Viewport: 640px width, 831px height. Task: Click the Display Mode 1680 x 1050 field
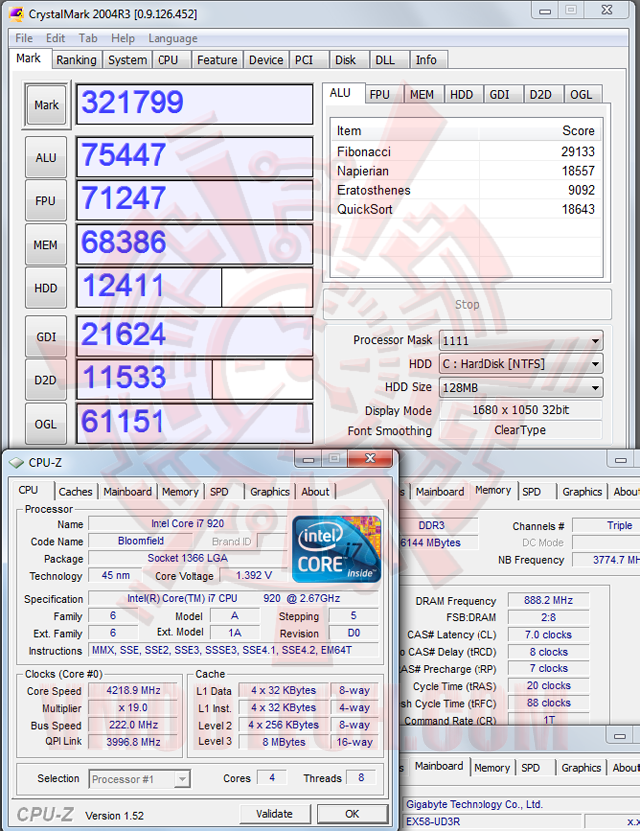pyautogui.click(x=520, y=410)
